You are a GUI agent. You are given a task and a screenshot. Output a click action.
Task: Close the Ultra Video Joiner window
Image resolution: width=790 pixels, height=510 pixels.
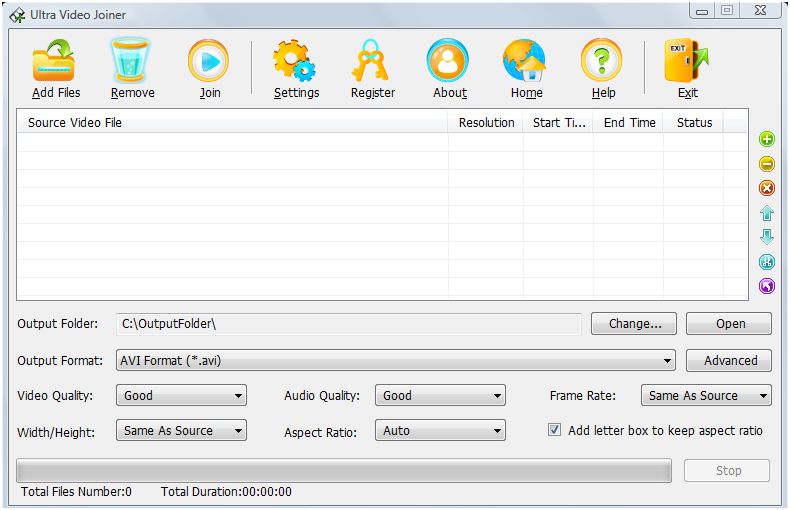click(760, 11)
